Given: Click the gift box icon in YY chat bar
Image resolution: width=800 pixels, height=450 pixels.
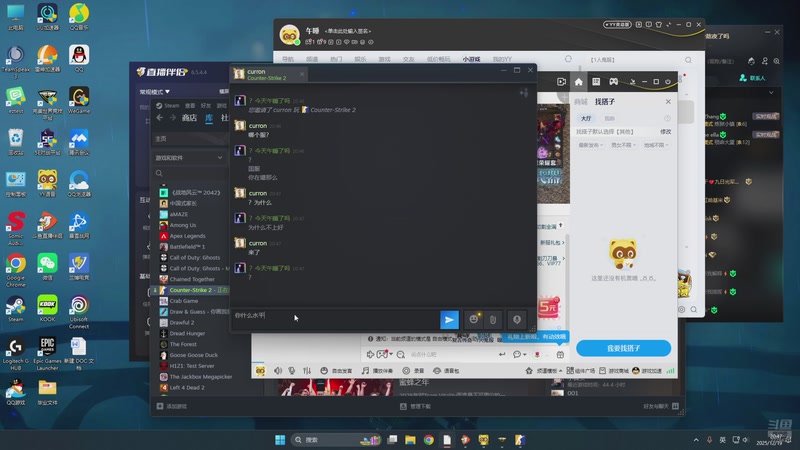Looking at the screenshot, I should [x=560, y=354].
